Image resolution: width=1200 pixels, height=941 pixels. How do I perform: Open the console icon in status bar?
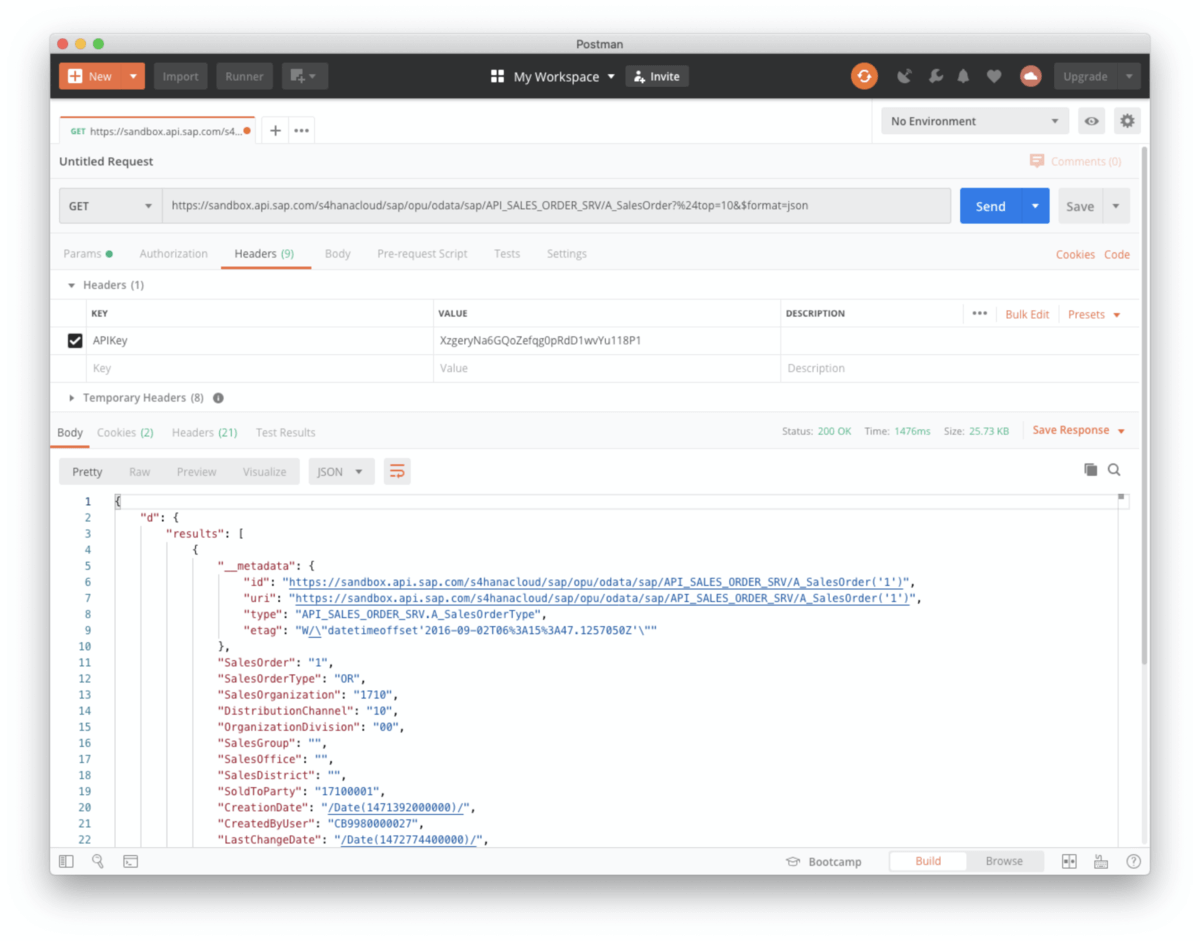[130, 861]
